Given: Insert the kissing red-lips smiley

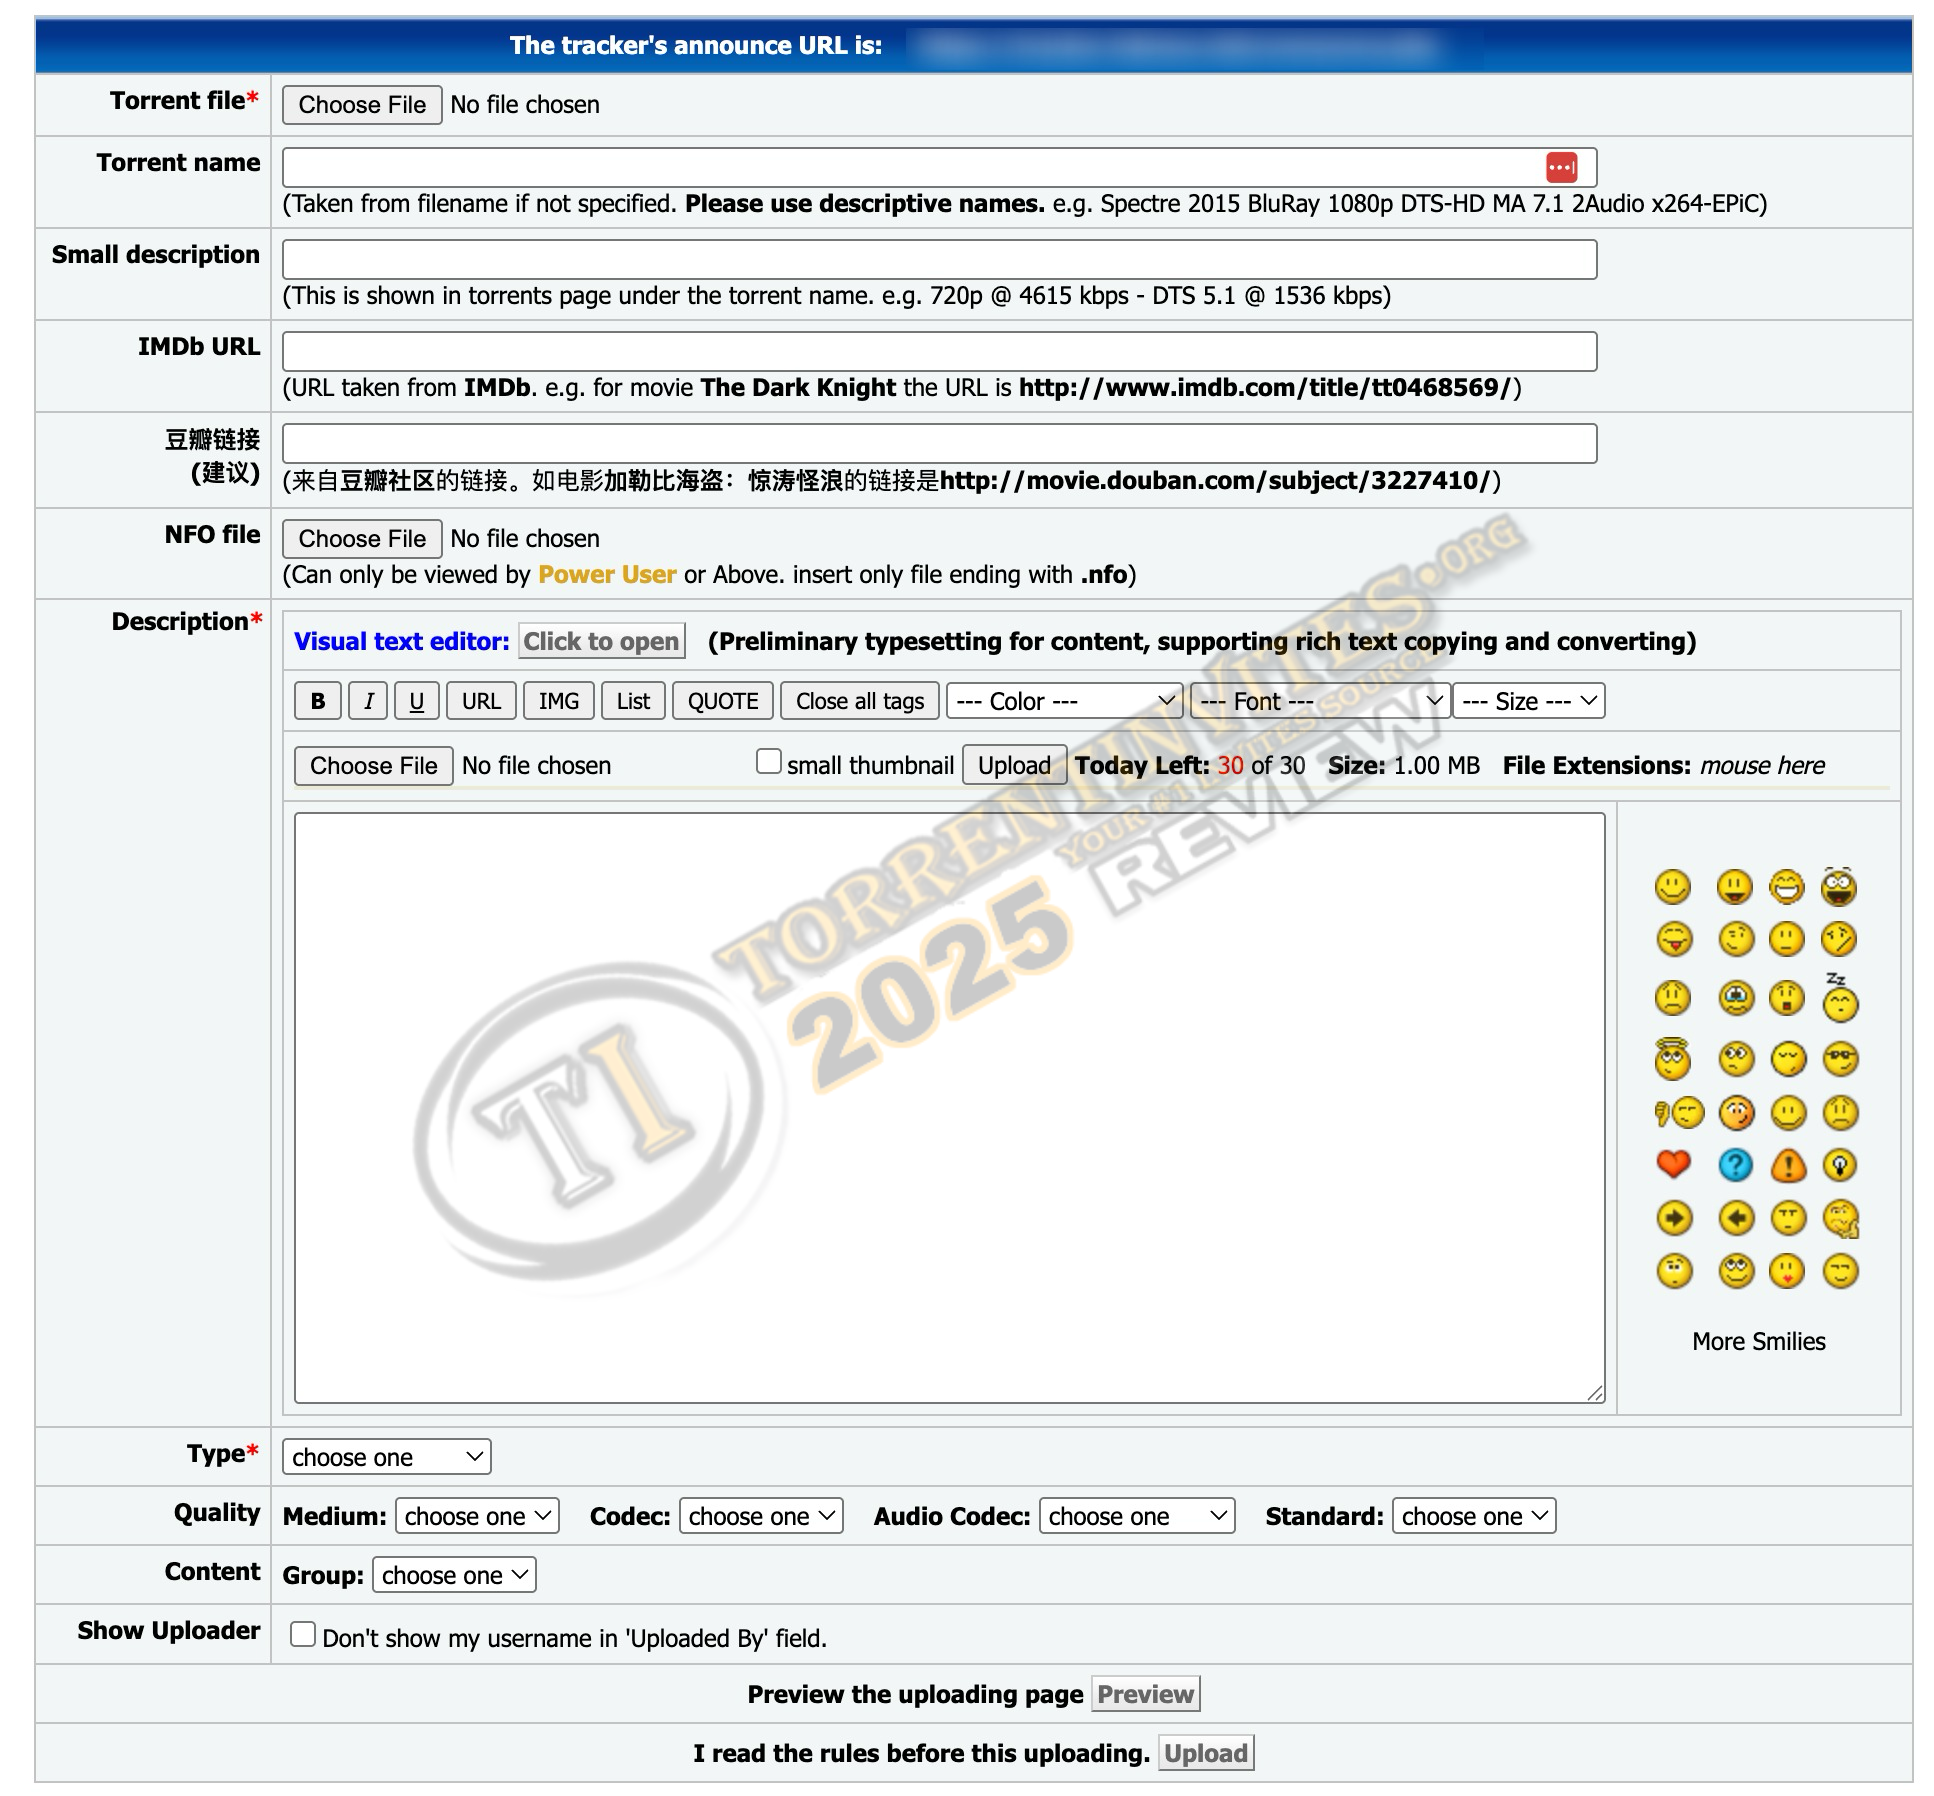Looking at the screenshot, I should [x=1787, y=1272].
